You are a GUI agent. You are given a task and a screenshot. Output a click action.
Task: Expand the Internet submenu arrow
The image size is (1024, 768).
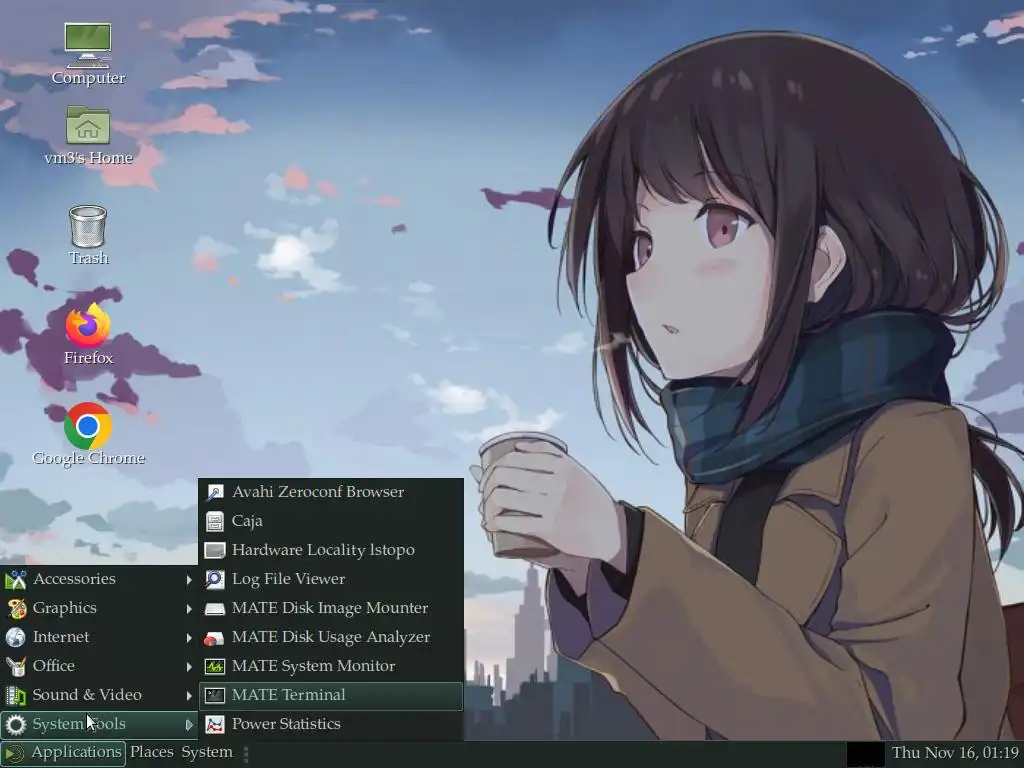tap(189, 637)
